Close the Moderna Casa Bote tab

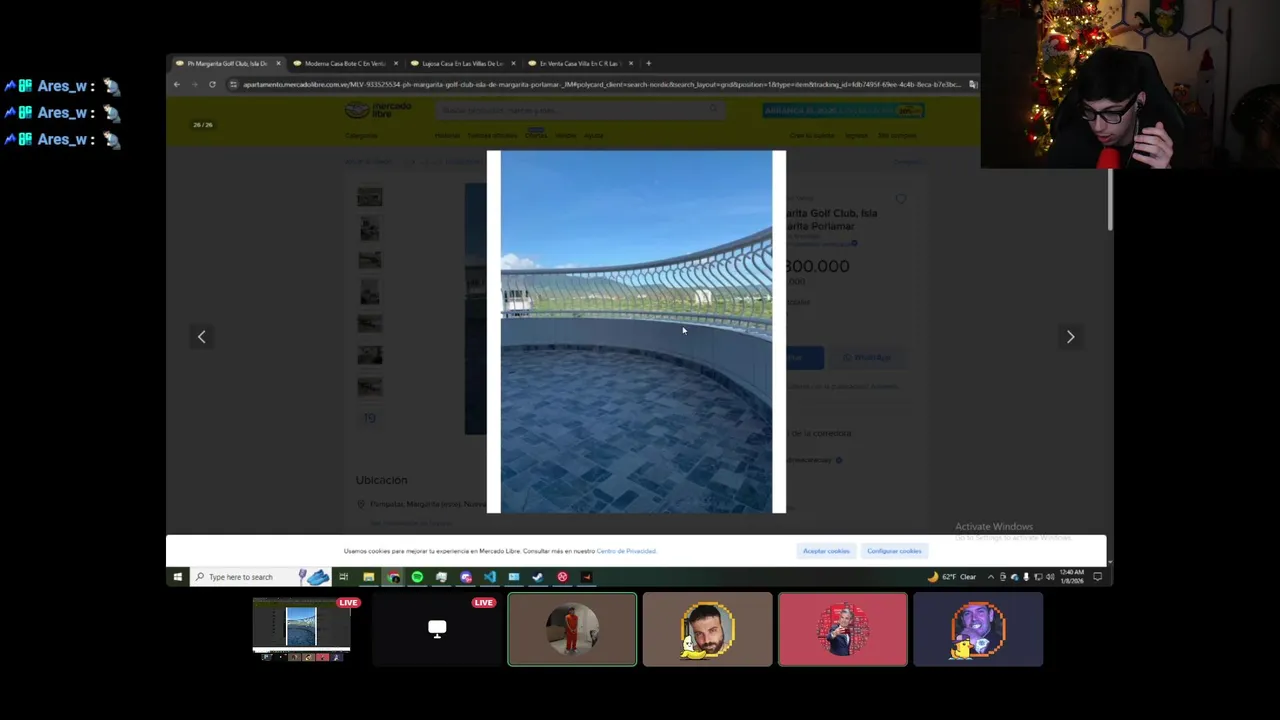click(396, 63)
